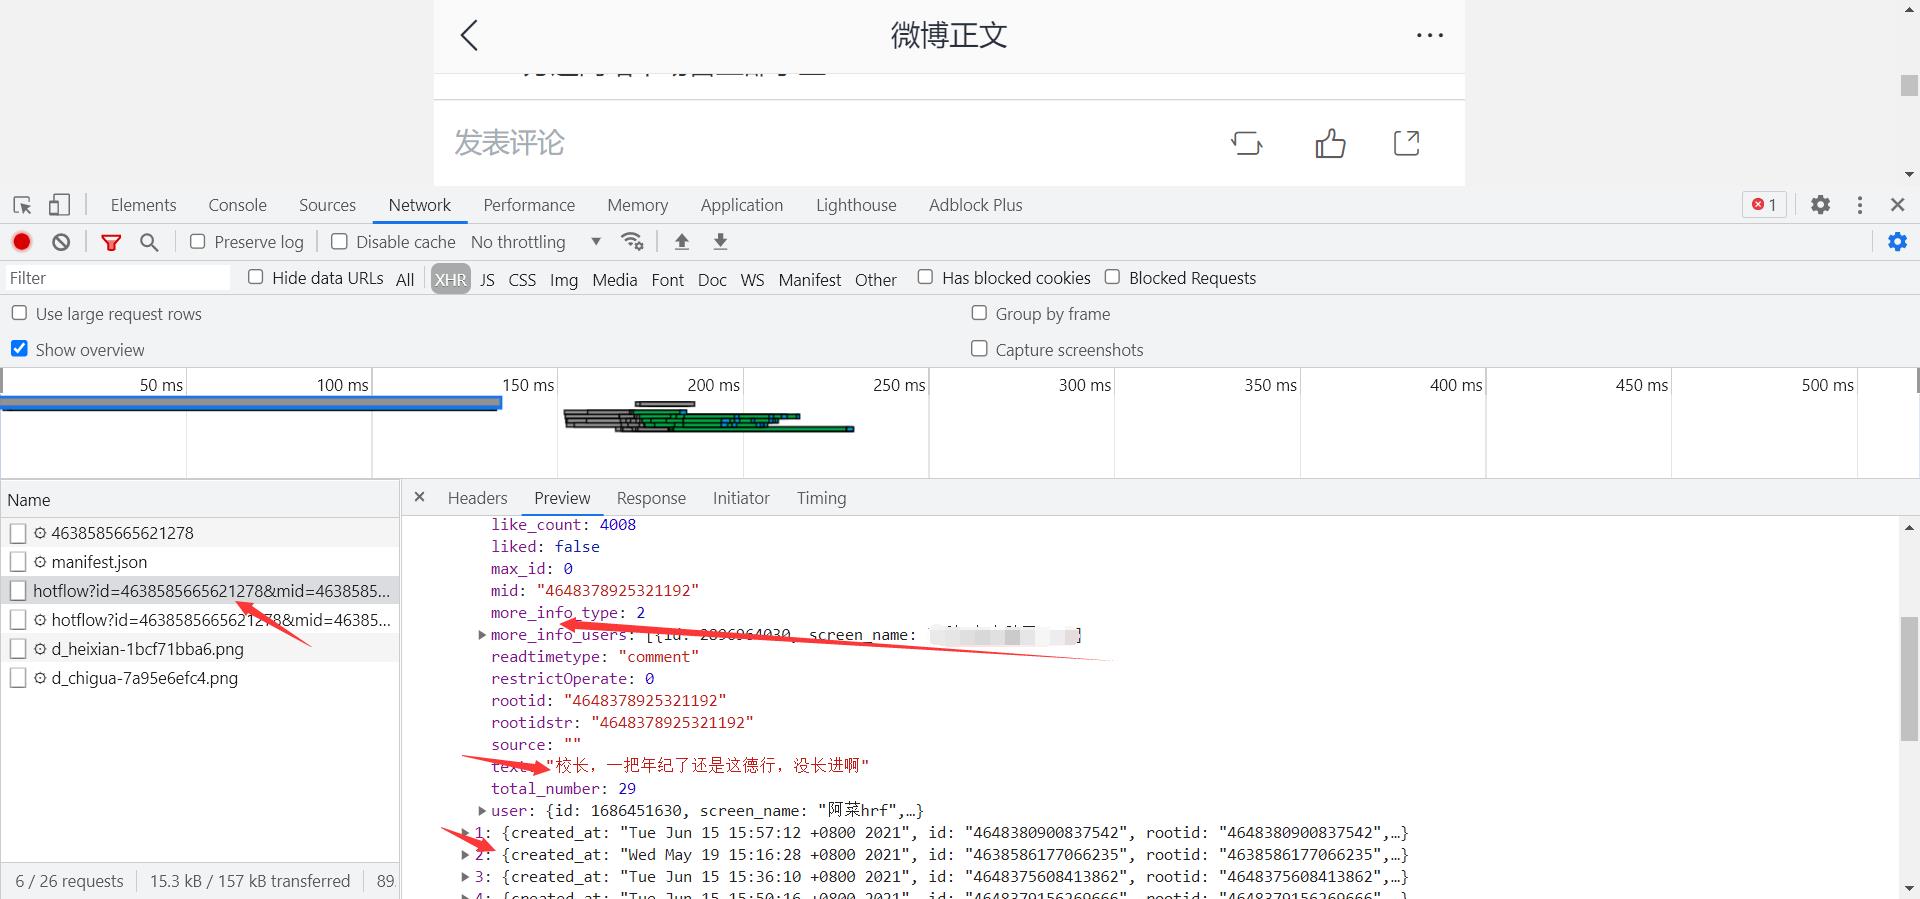Open the Weibo post more options menu

1430,35
